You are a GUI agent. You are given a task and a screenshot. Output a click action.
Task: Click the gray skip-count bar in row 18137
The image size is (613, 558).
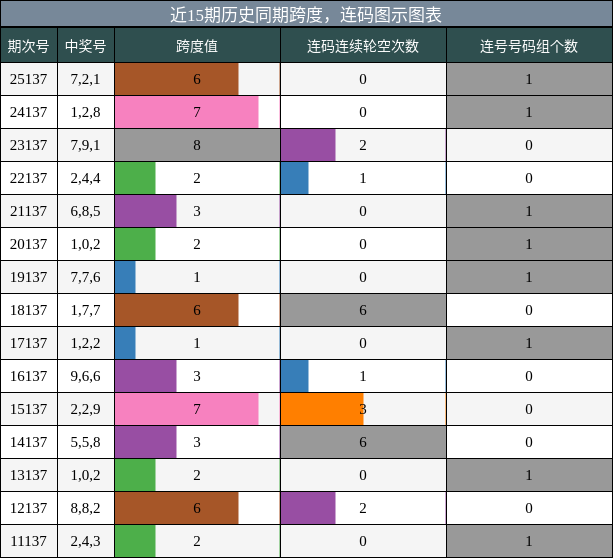364,310
